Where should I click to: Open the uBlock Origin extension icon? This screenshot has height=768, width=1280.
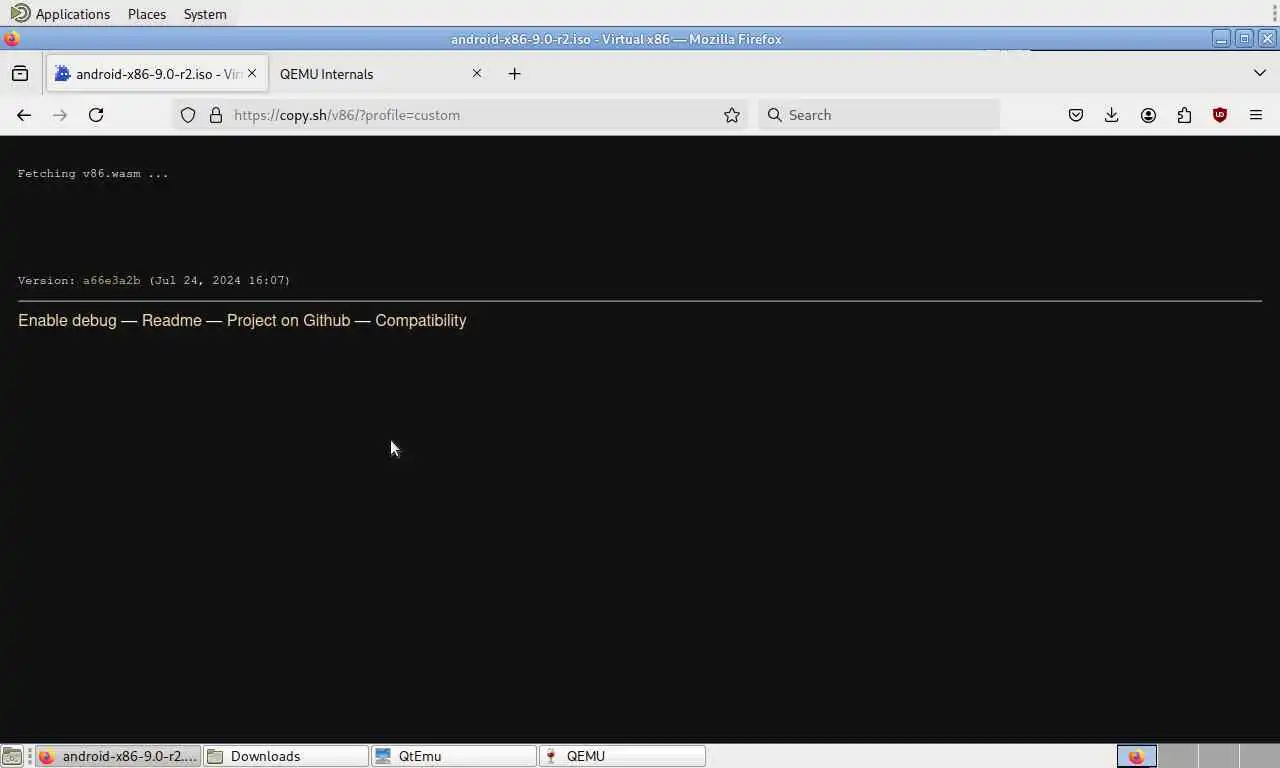(x=1220, y=115)
